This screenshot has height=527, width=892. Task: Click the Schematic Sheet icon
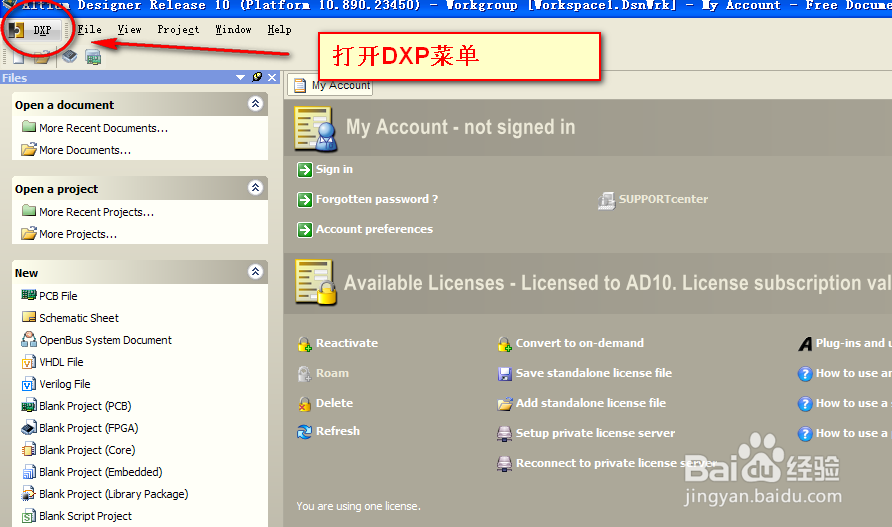click(28, 317)
